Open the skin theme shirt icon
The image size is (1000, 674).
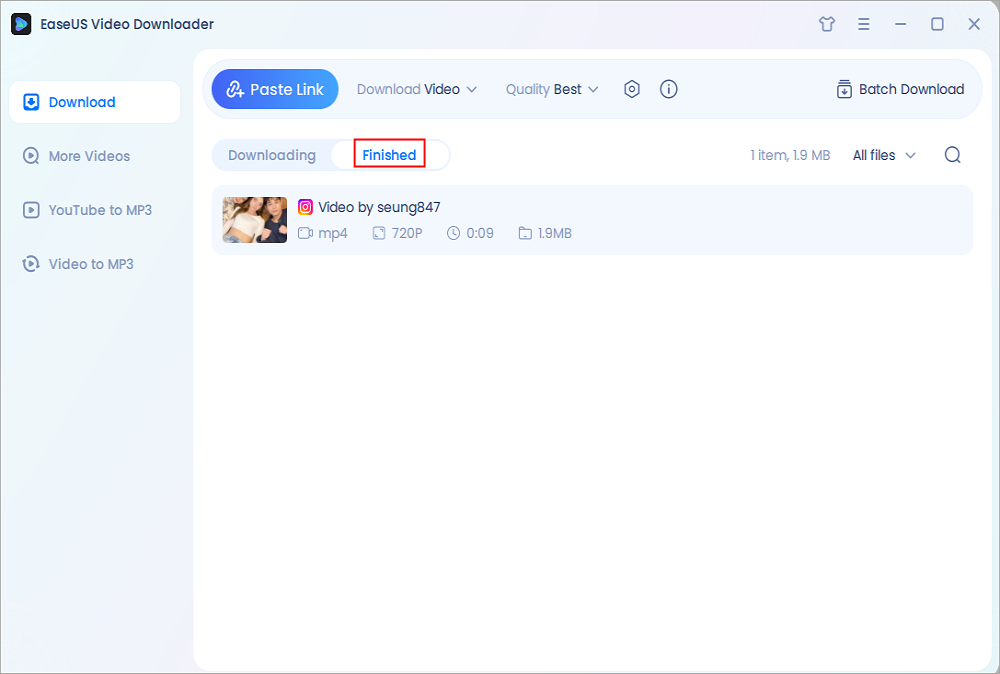tap(827, 24)
